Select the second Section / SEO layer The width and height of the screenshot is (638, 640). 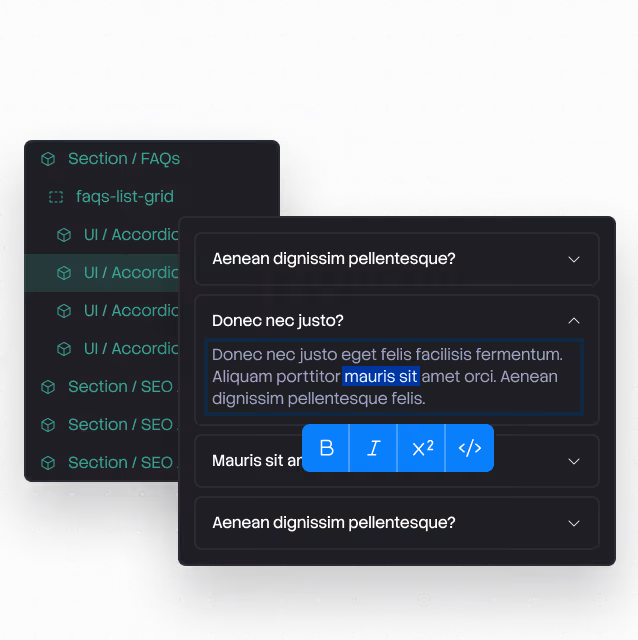102,424
